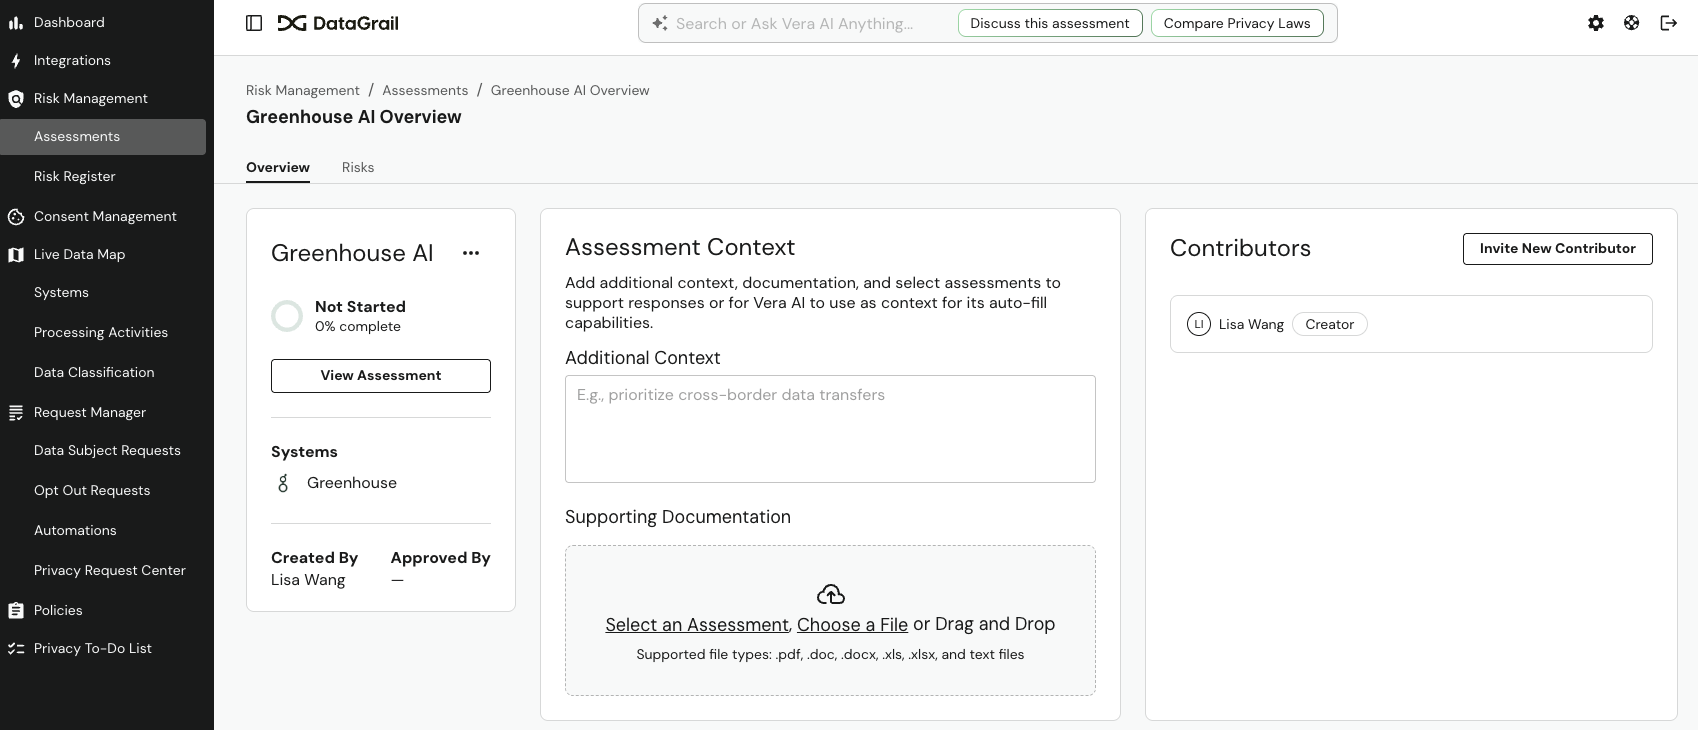Image resolution: width=1698 pixels, height=730 pixels.
Task: Click Discuss this assessment button
Action: pyautogui.click(x=1050, y=23)
